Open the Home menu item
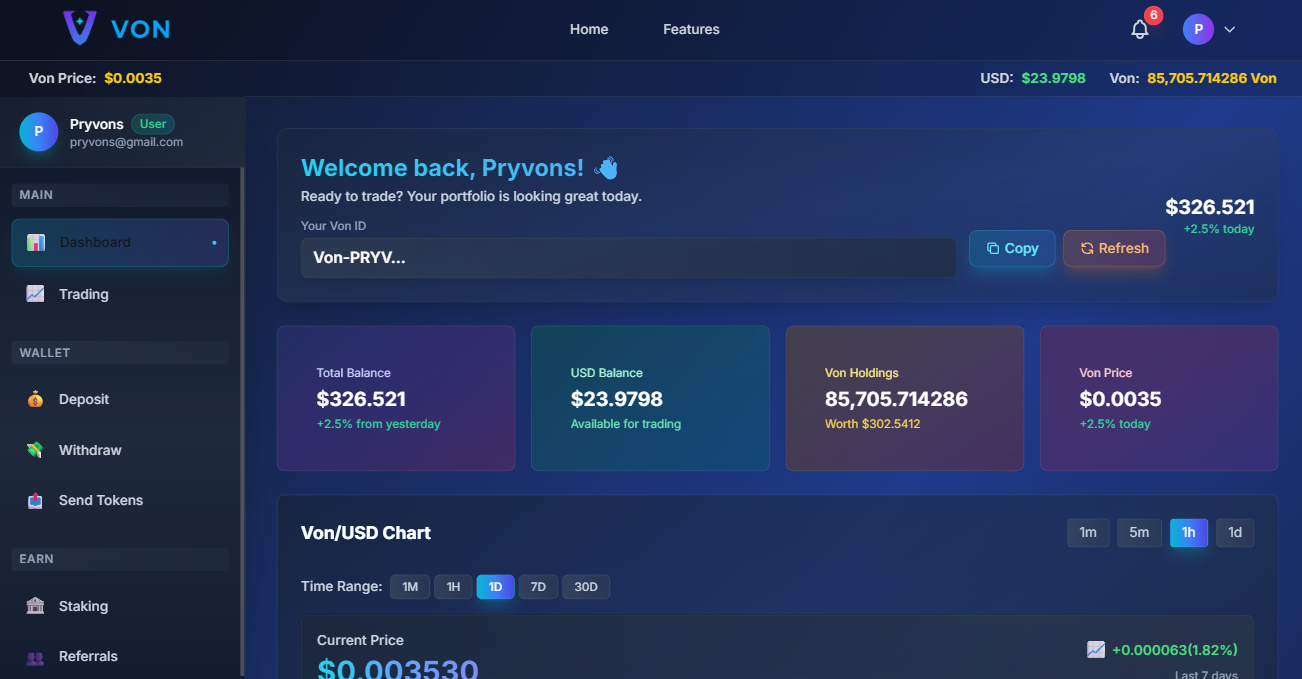Screen dimensions: 1302x679 (x=589, y=29)
